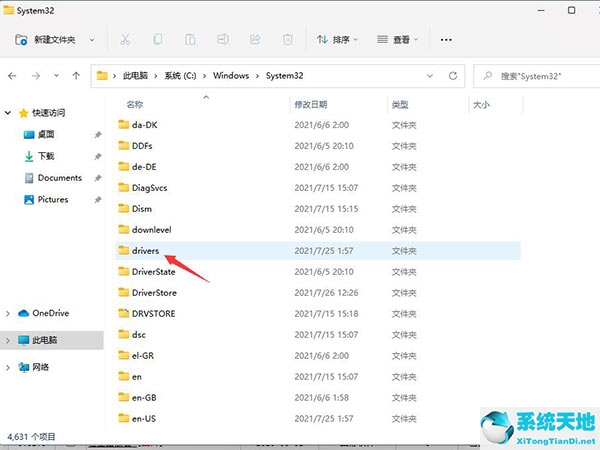Open the View dropdown menu

pos(397,39)
